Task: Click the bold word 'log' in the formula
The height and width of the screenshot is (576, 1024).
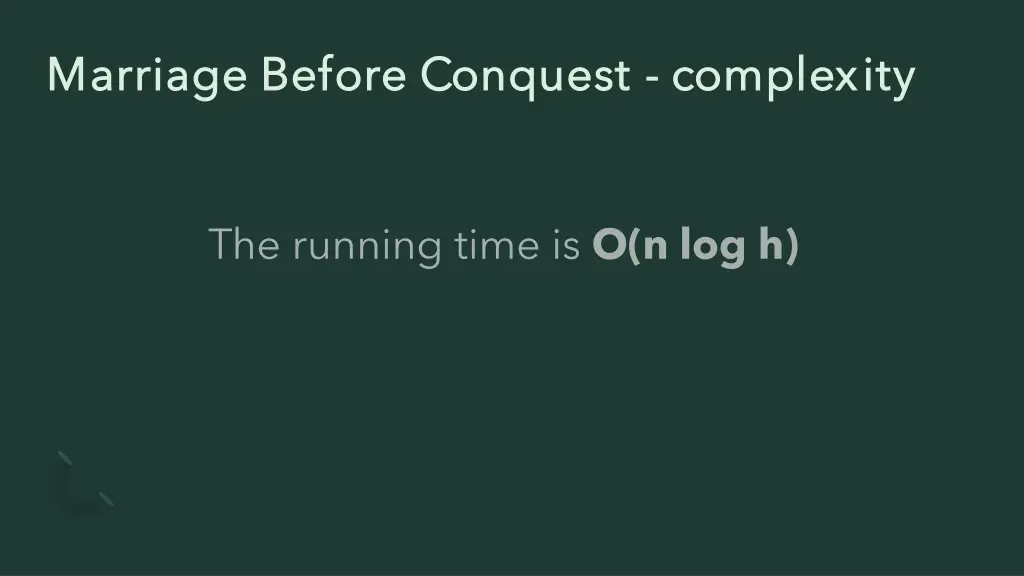Action: (x=712, y=247)
